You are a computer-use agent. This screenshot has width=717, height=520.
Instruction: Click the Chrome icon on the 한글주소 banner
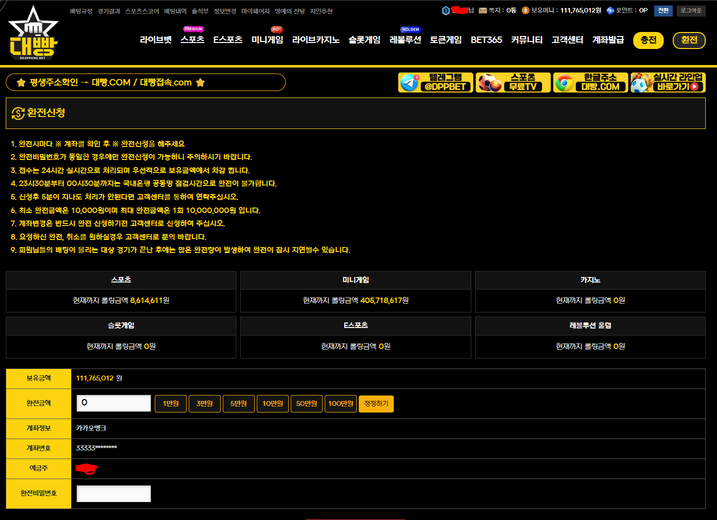point(565,83)
